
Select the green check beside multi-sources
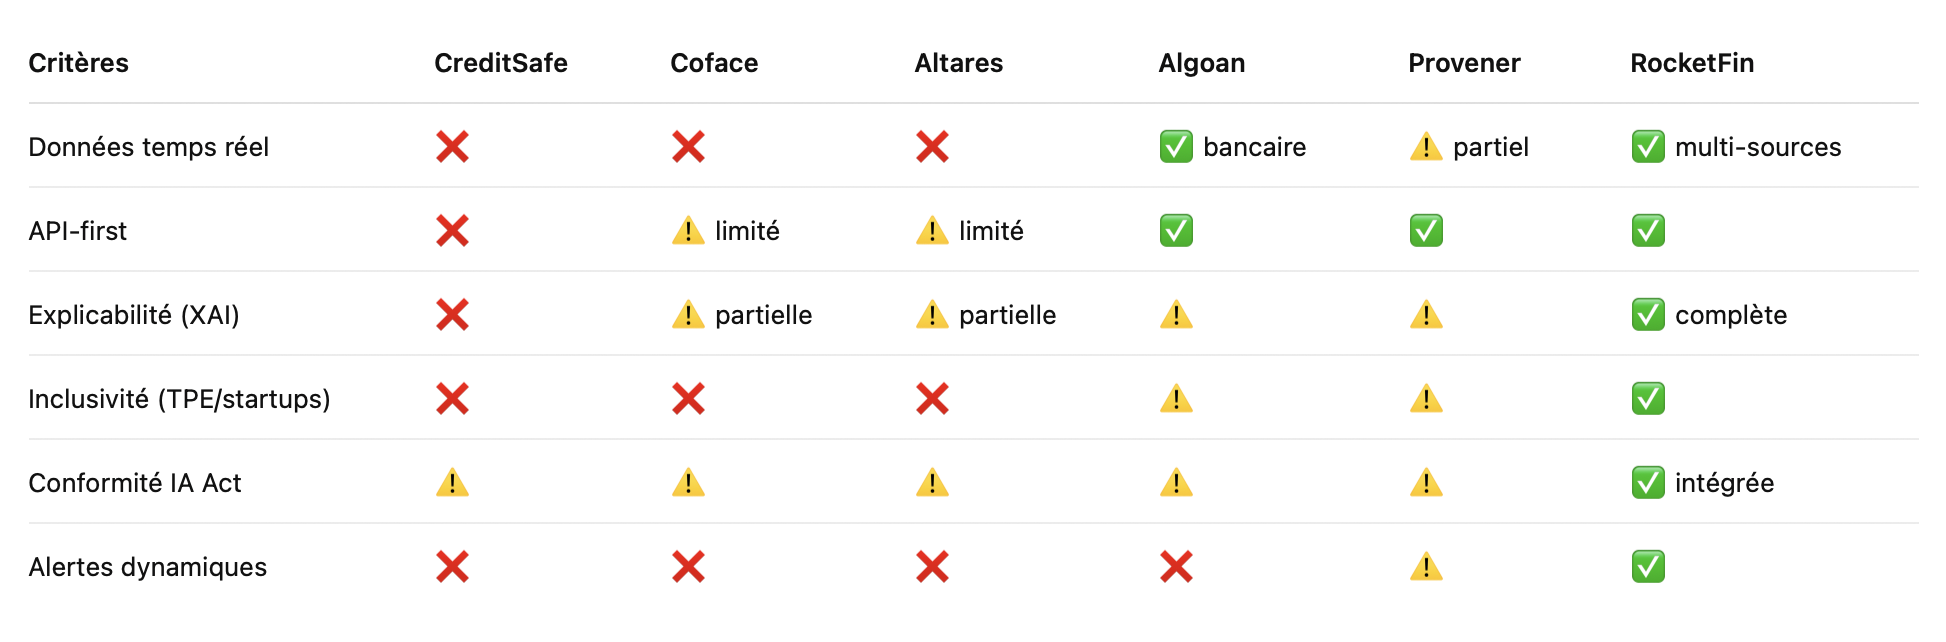click(1648, 147)
